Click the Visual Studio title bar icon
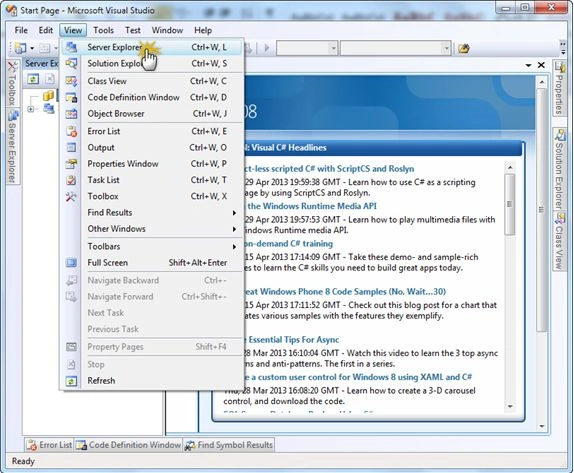 (x=11, y=10)
